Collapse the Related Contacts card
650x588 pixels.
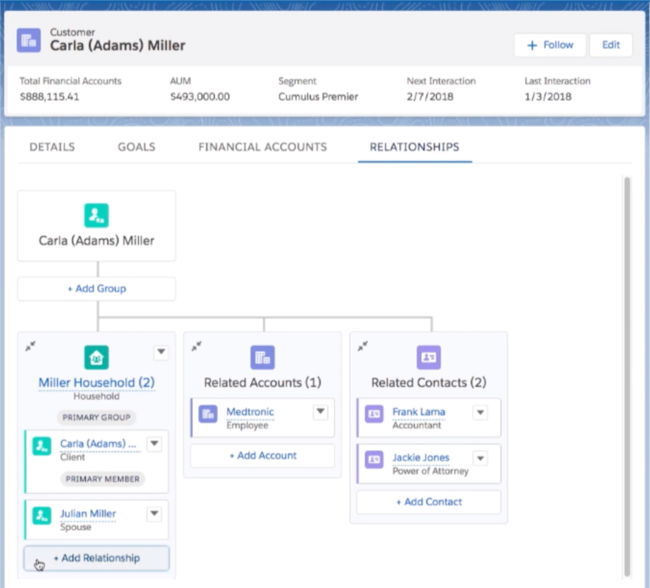pos(363,346)
